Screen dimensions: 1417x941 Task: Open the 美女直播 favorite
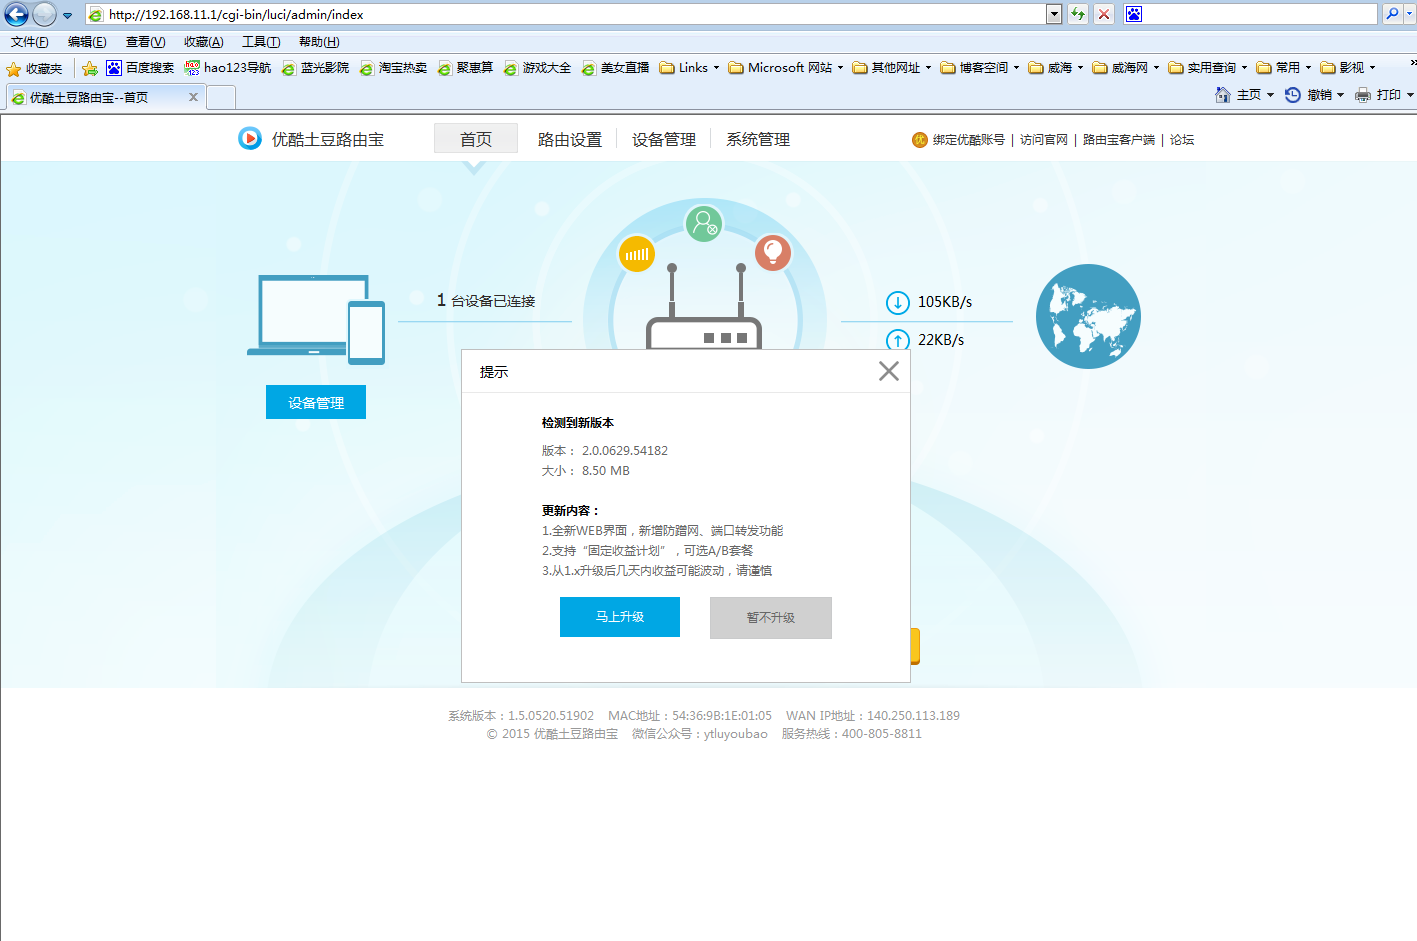click(x=615, y=68)
